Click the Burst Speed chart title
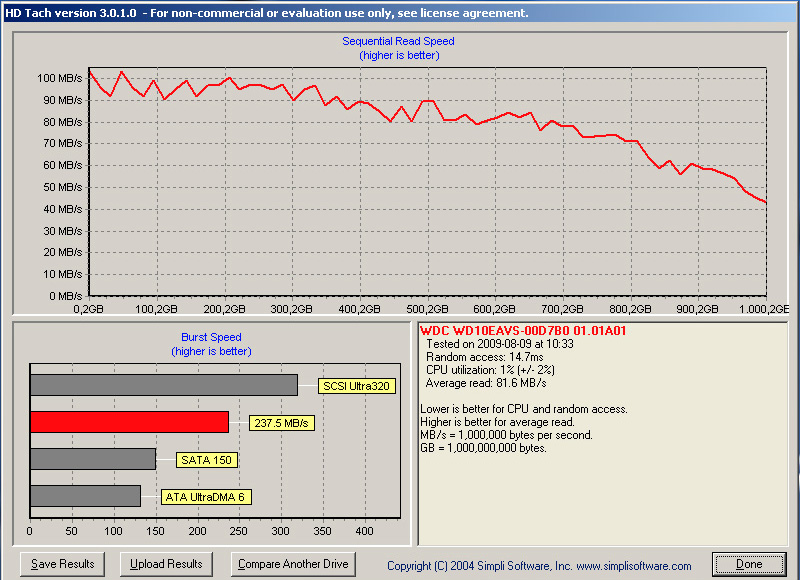Screen dimensions: 800x580 pyautogui.click(x=211, y=337)
